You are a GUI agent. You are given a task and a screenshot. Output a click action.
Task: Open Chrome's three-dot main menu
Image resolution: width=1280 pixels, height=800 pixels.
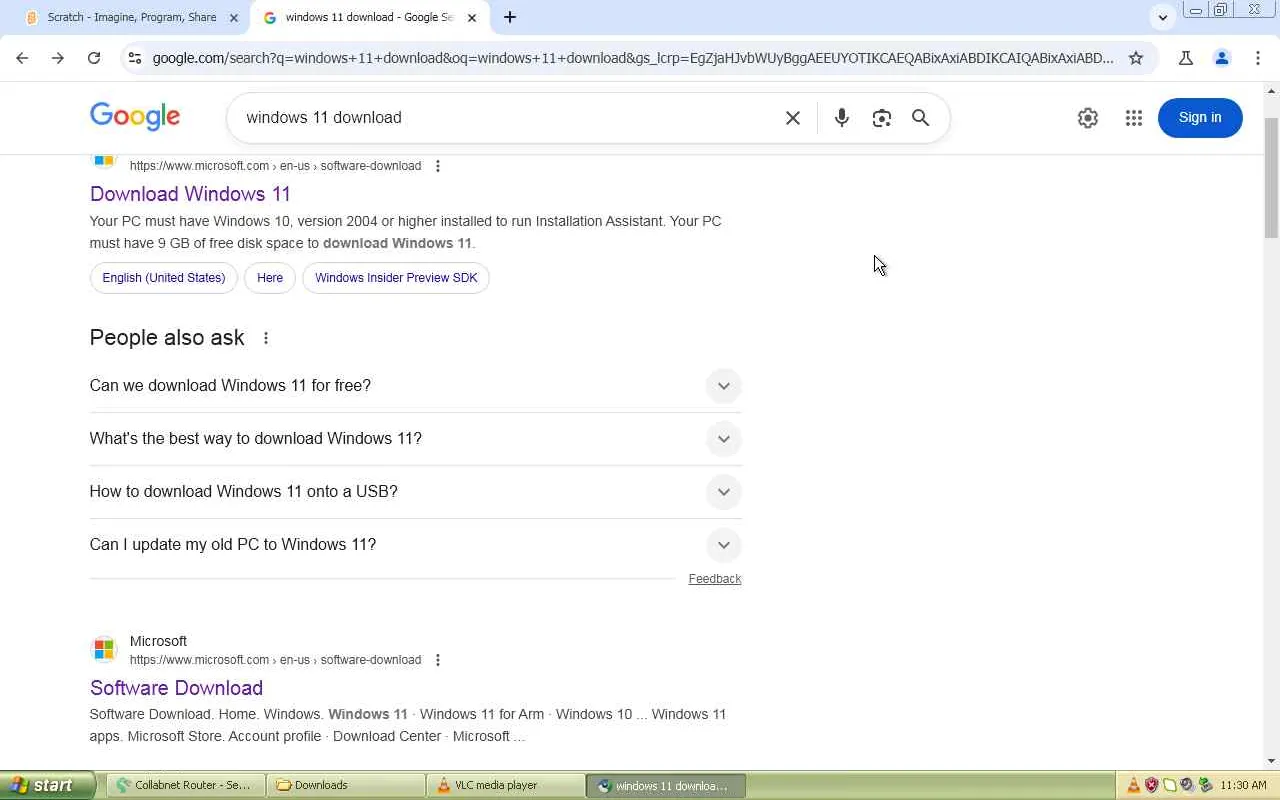(x=1258, y=58)
